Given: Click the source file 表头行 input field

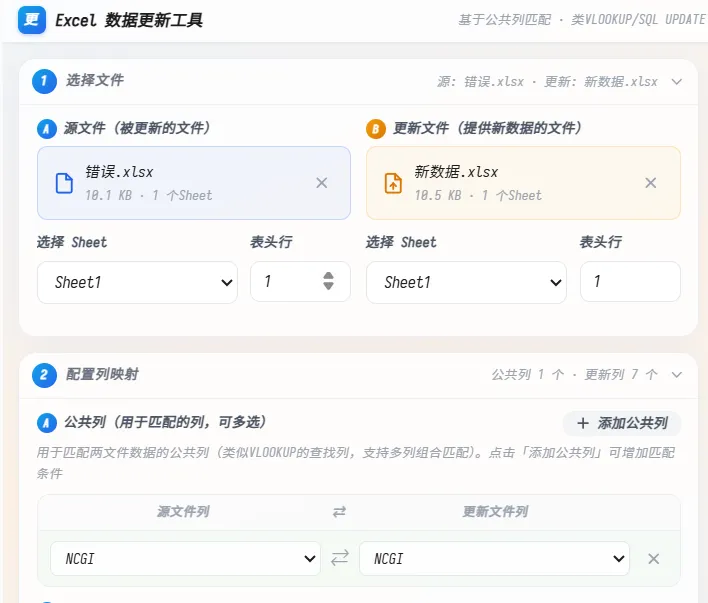Looking at the screenshot, I should click(x=300, y=281).
